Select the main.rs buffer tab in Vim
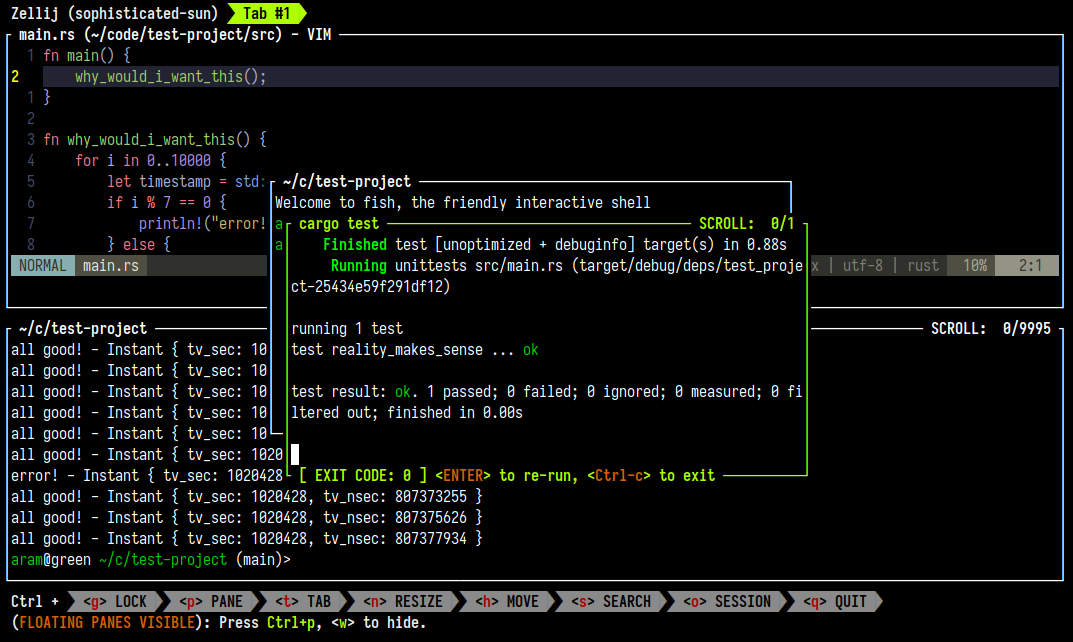Viewport: 1073px width, 642px height. pyautogui.click(x=111, y=265)
